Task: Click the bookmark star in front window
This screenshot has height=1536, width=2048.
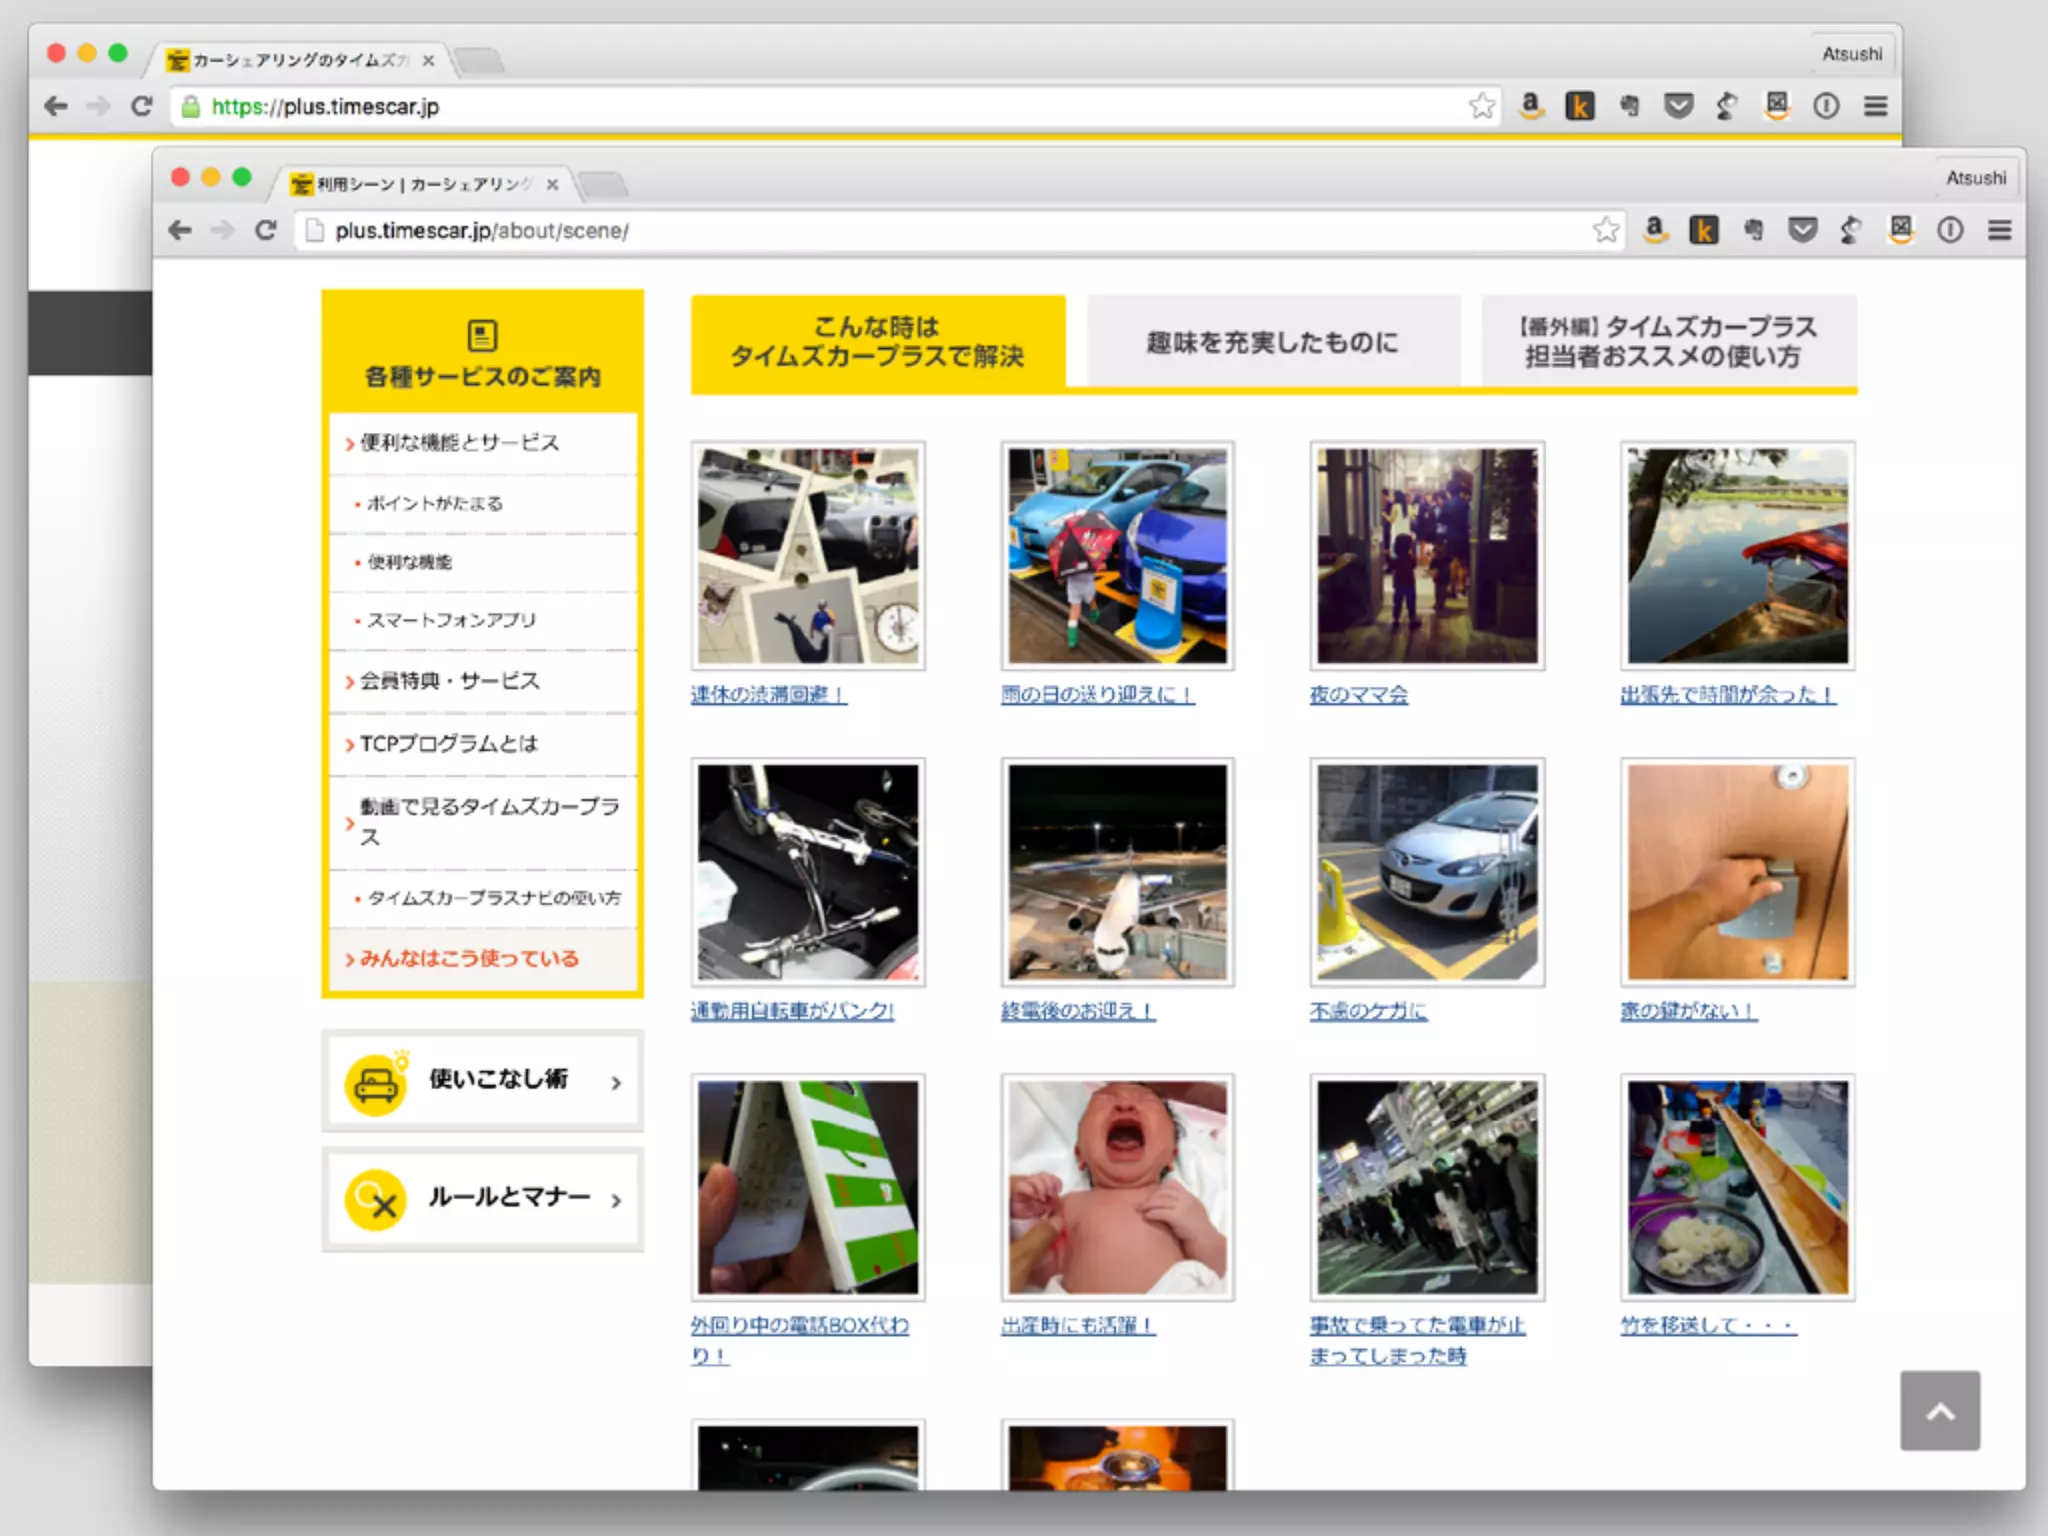Action: [1606, 230]
